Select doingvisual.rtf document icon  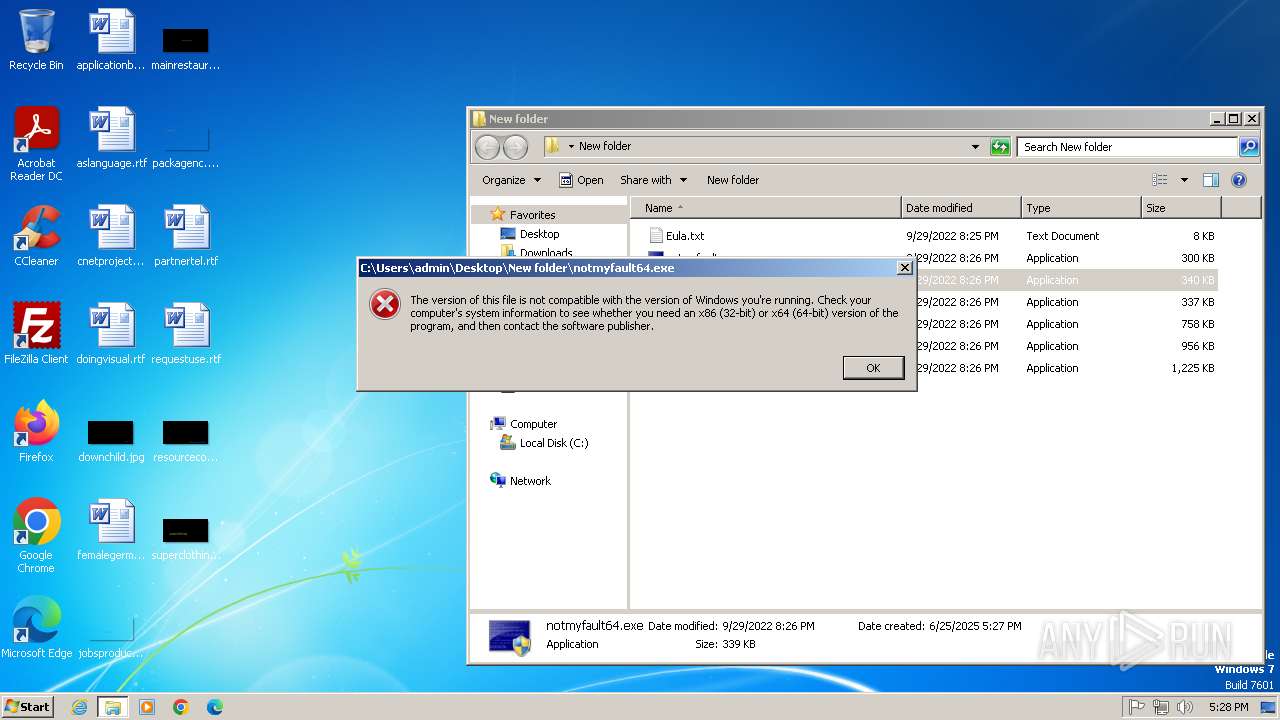[111, 334]
